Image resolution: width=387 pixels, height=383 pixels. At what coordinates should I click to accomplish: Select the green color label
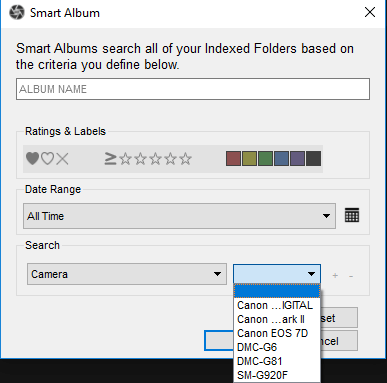pos(265,158)
